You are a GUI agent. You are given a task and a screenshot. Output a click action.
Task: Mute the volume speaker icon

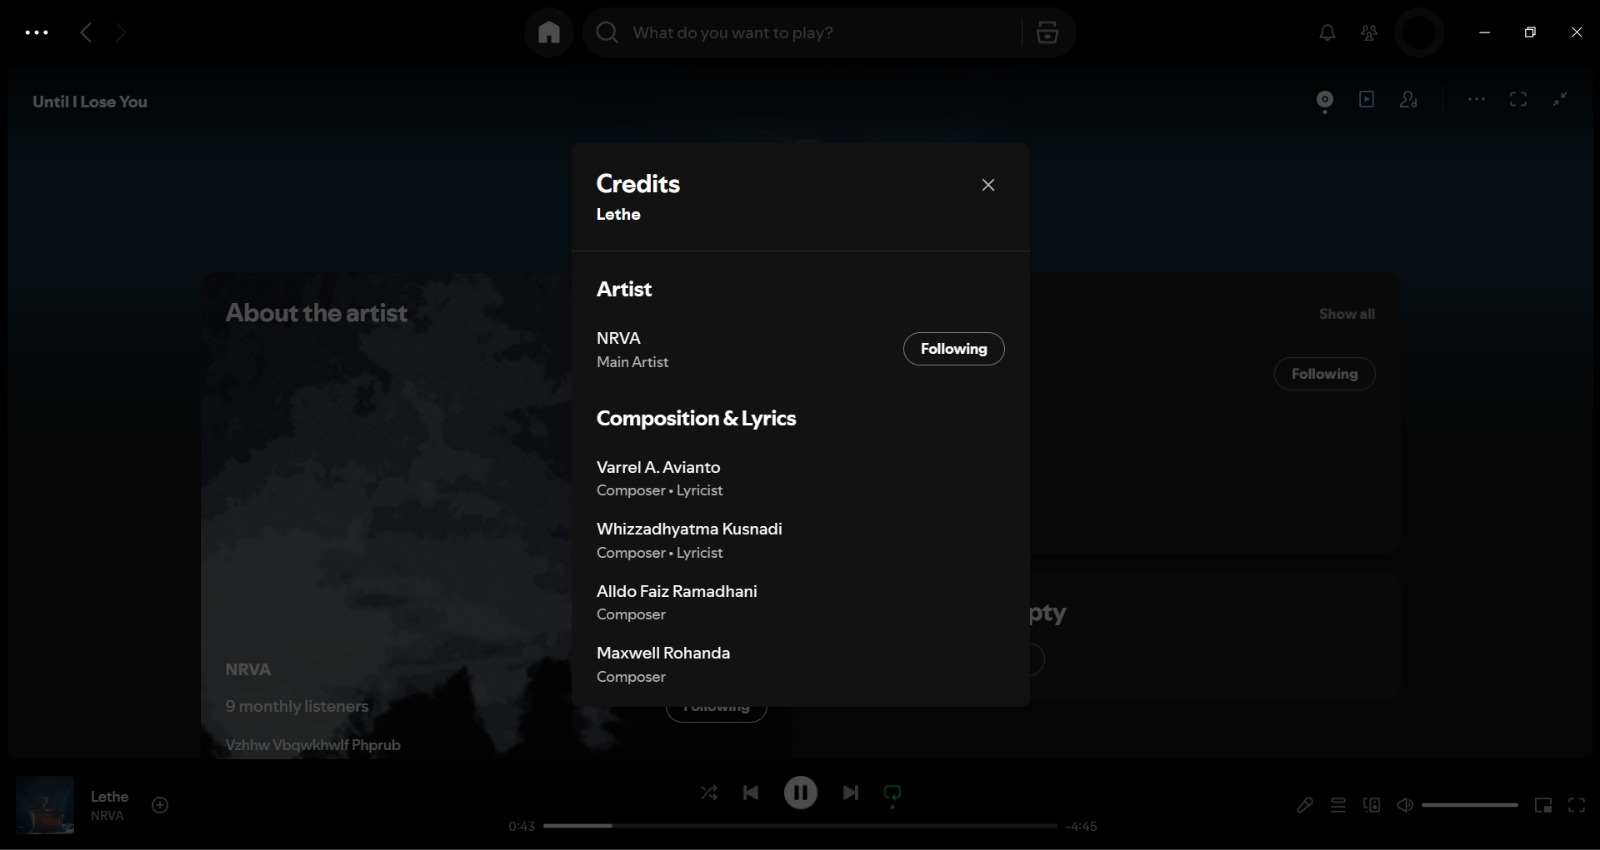click(x=1405, y=805)
